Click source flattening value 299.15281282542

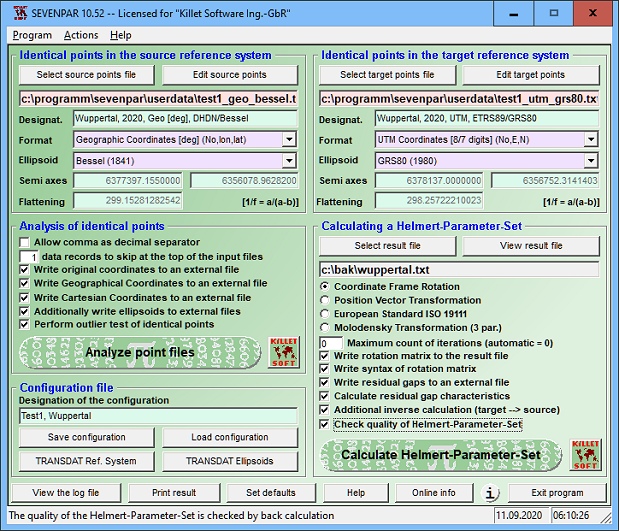[x=128, y=201]
